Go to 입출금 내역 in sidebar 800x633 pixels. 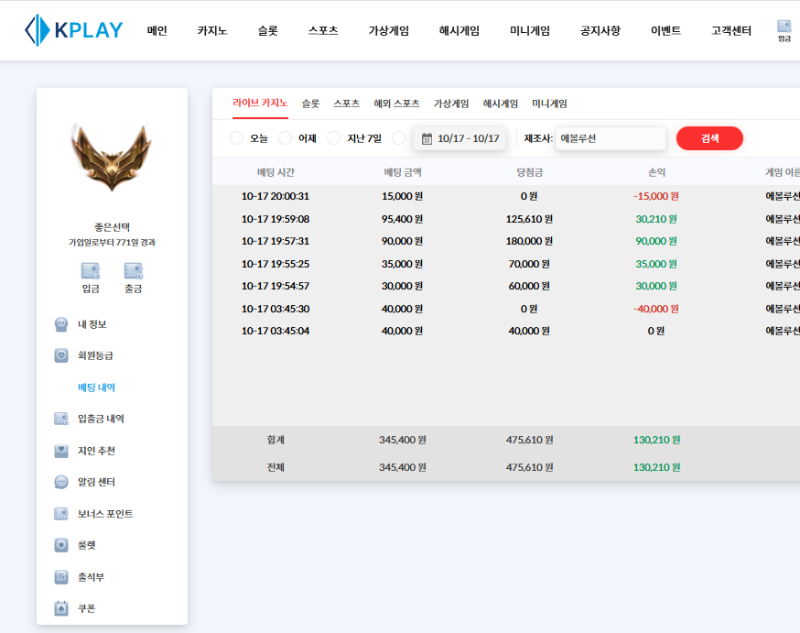pyautogui.click(x=100, y=419)
